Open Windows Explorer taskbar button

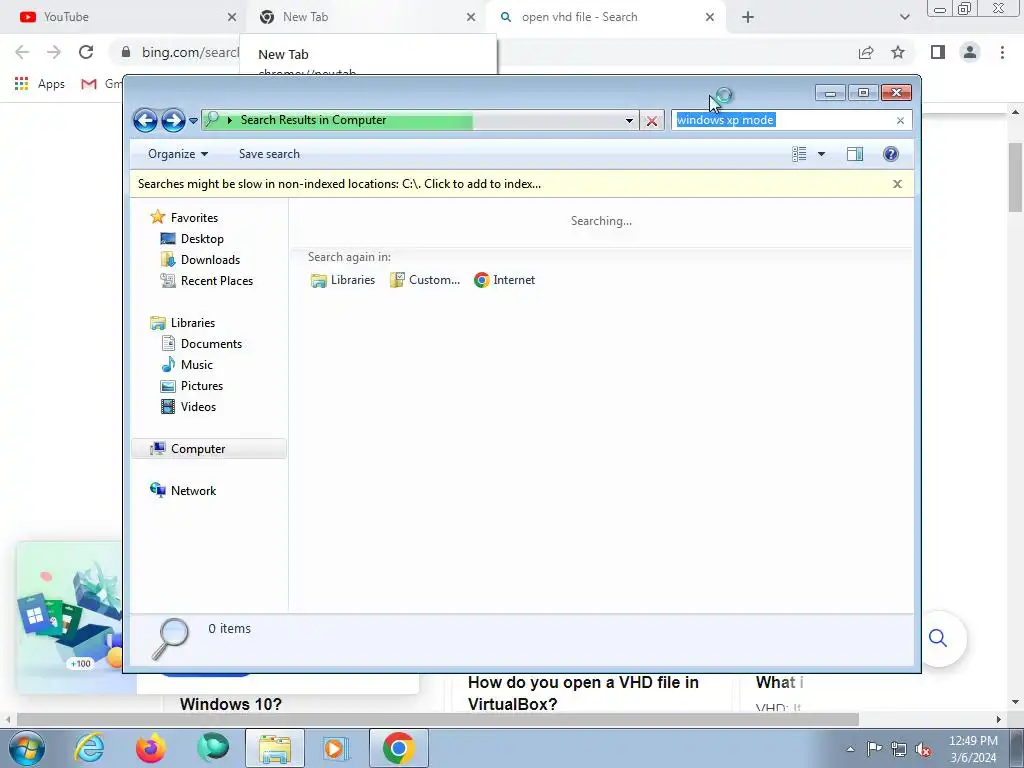pos(275,748)
